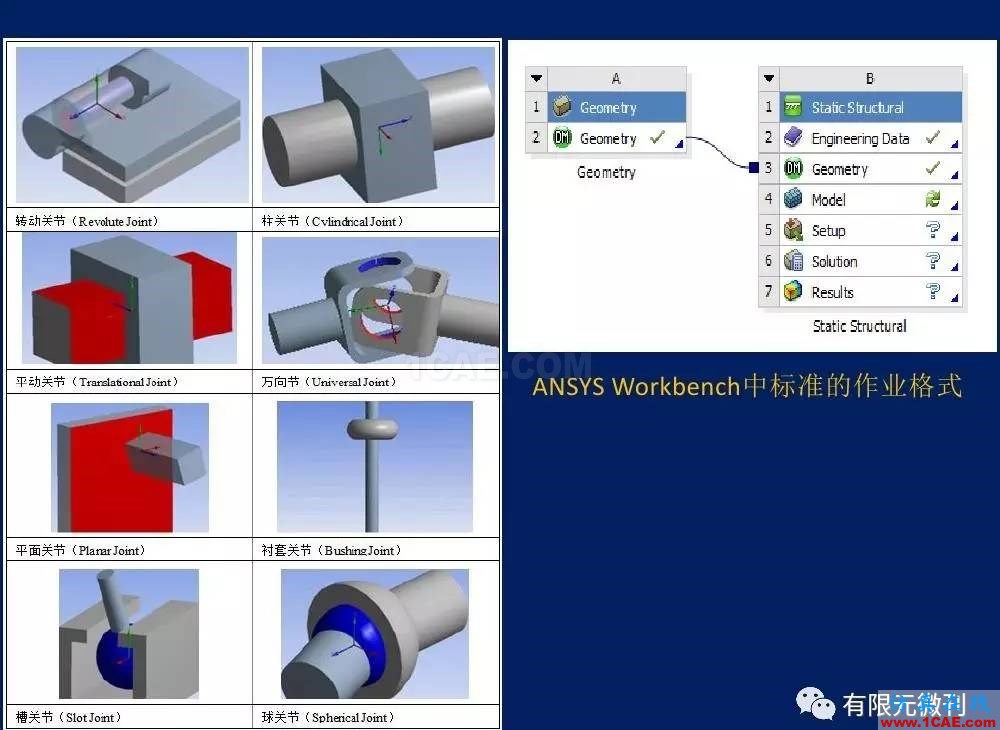Click the Results cell cube icon

793,292
